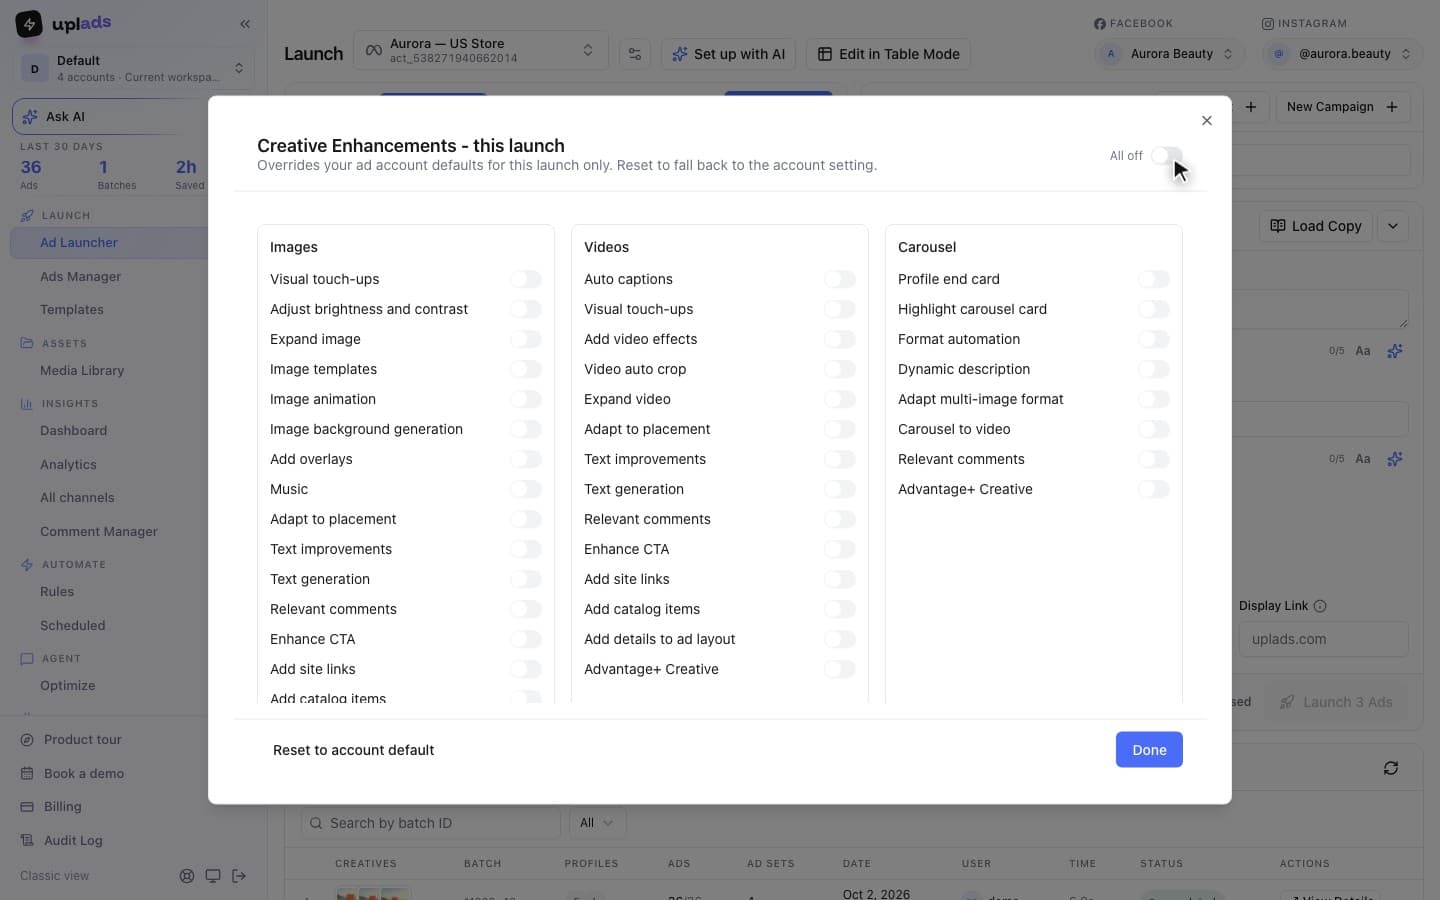Open the Default workspace switcher
The width and height of the screenshot is (1440, 900).
133,68
